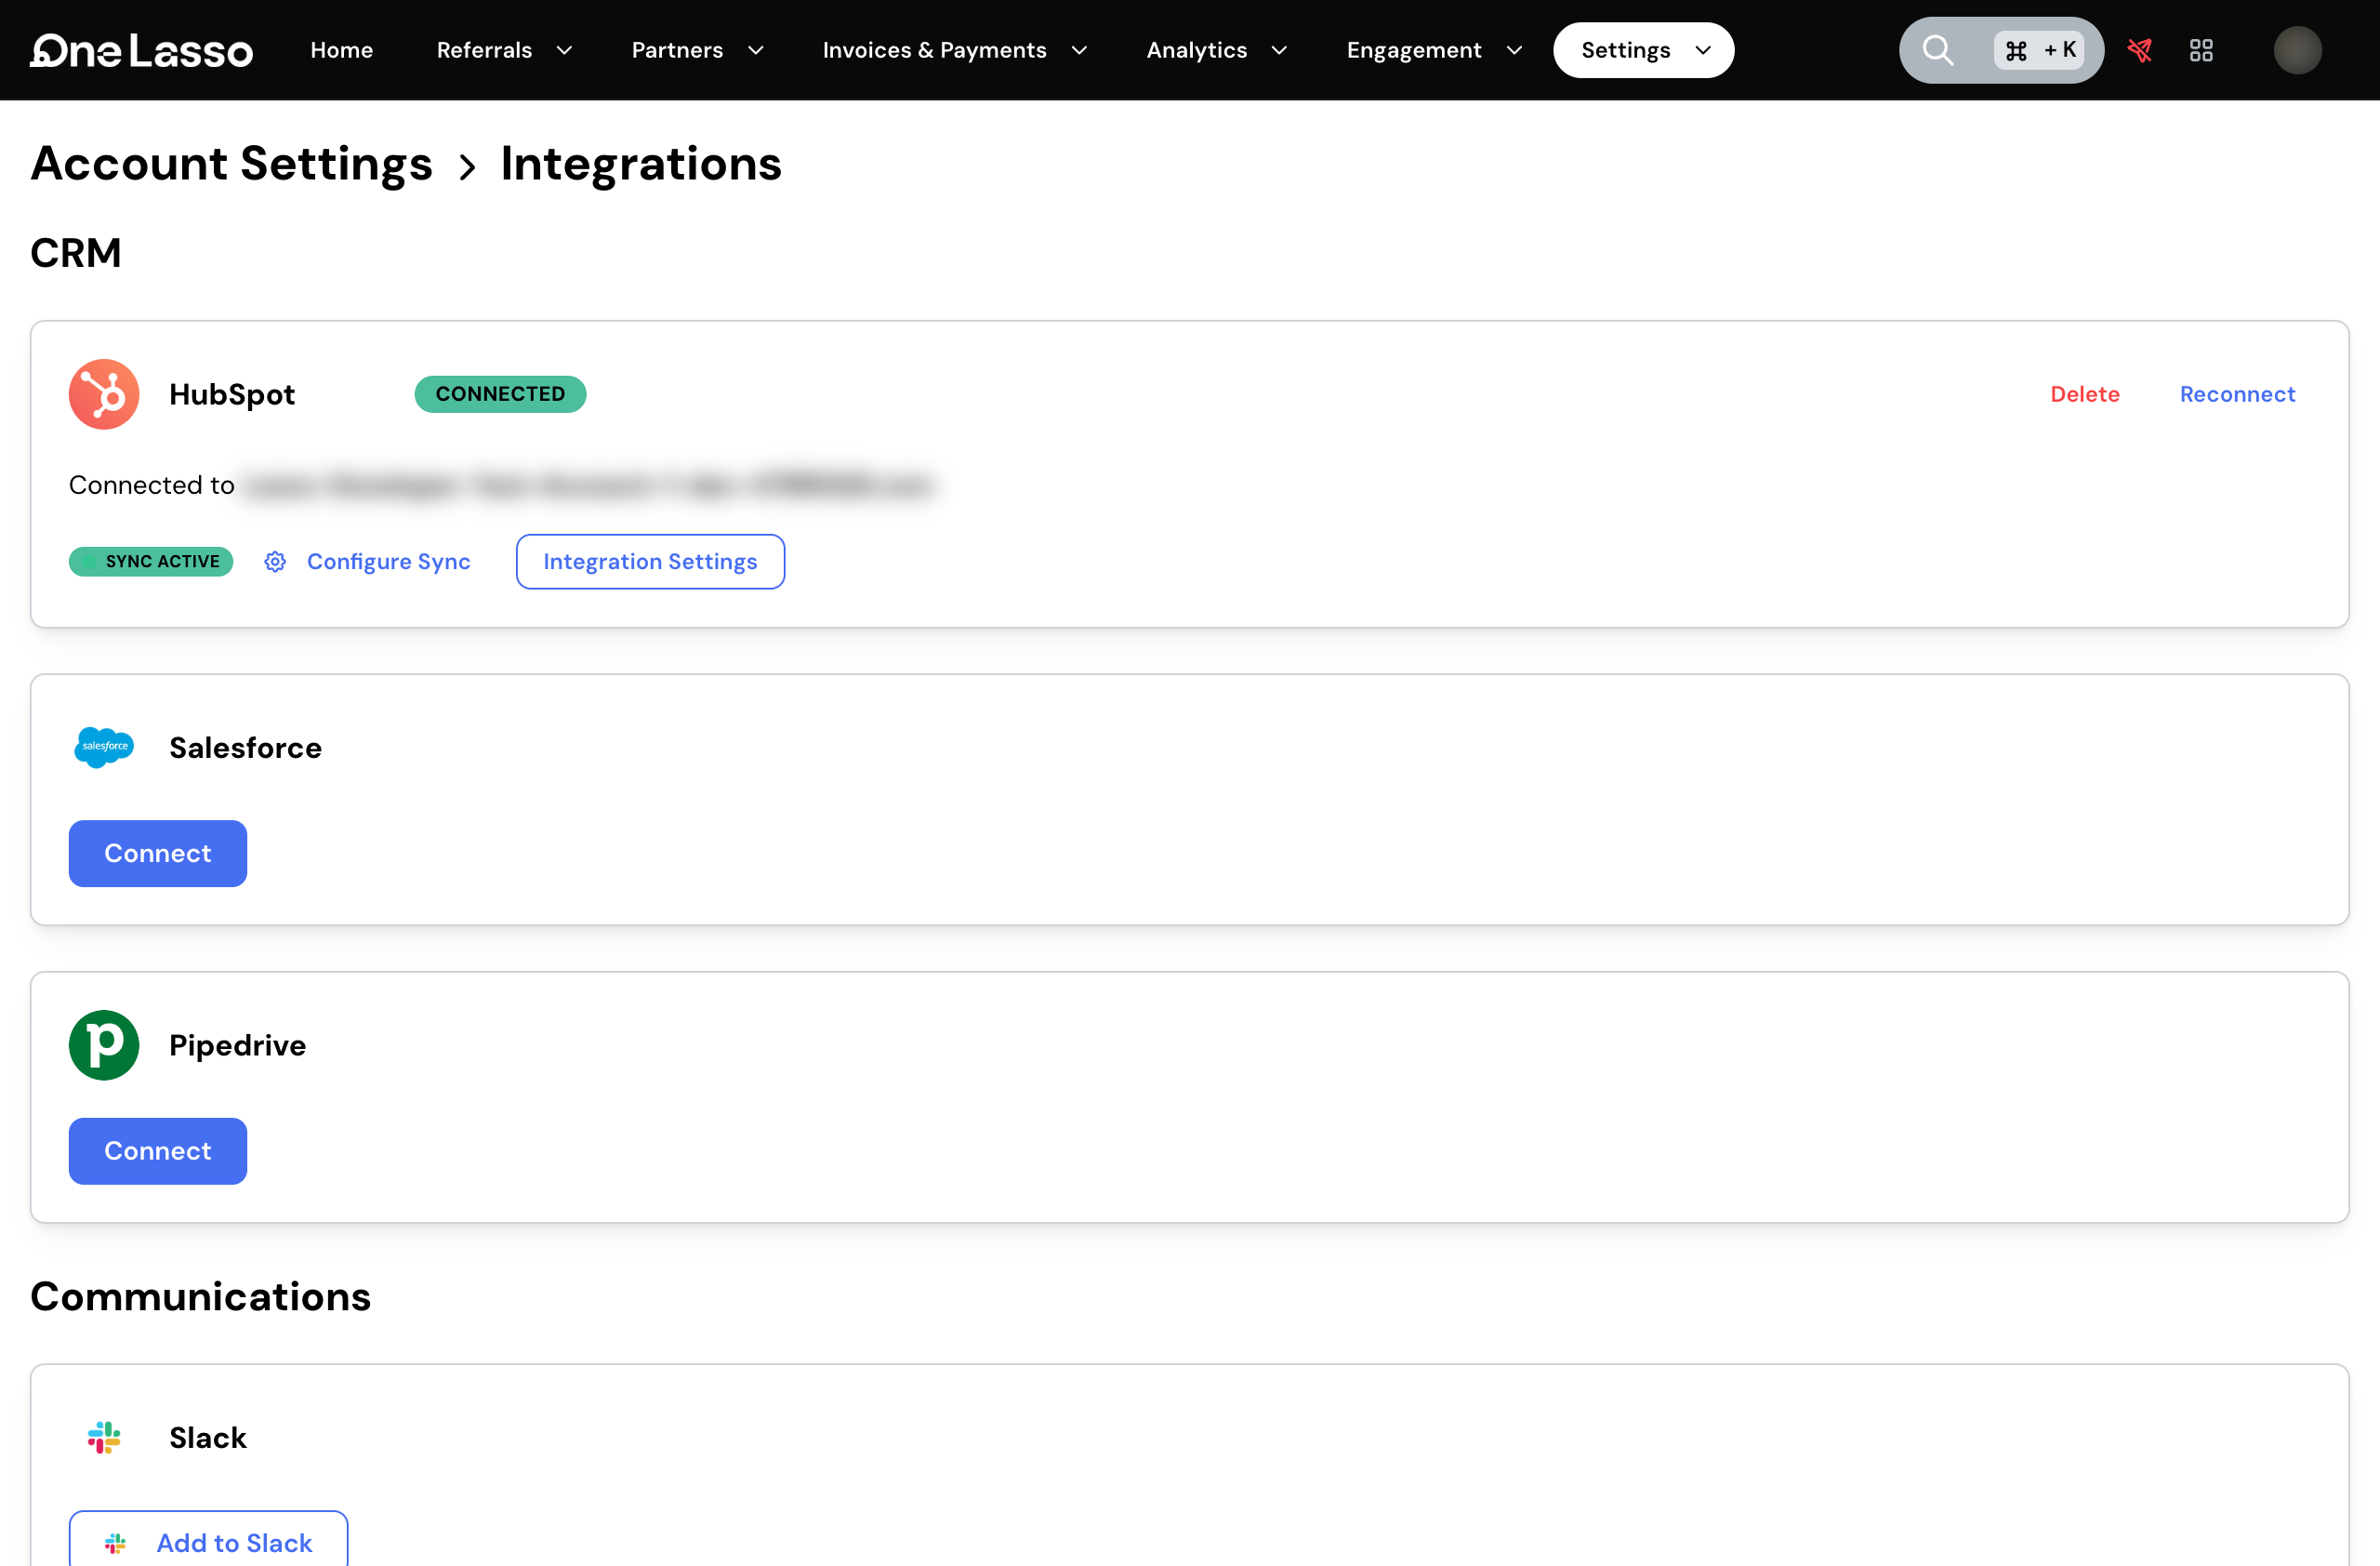Viewport: 2380px width, 1566px height.
Task: Click the CRM section heading
Action: [76, 253]
